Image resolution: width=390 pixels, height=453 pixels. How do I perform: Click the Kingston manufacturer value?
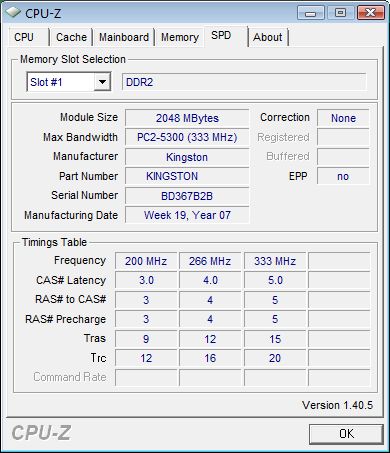pos(187,157)
